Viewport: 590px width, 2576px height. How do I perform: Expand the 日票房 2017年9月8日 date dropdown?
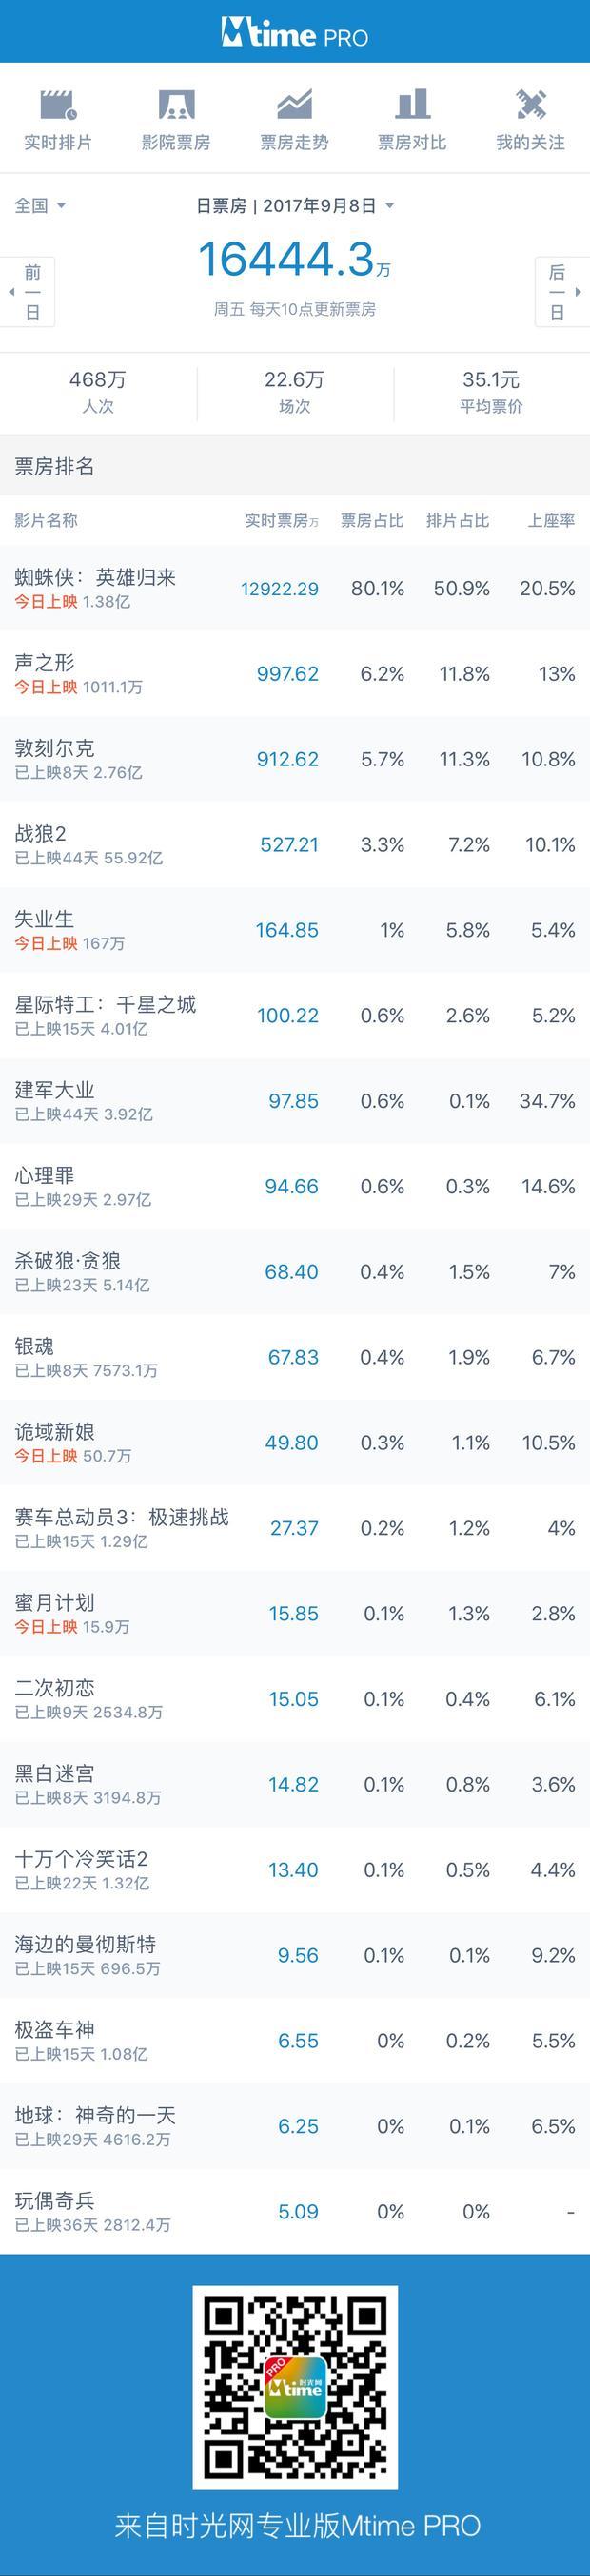(295, 205)
